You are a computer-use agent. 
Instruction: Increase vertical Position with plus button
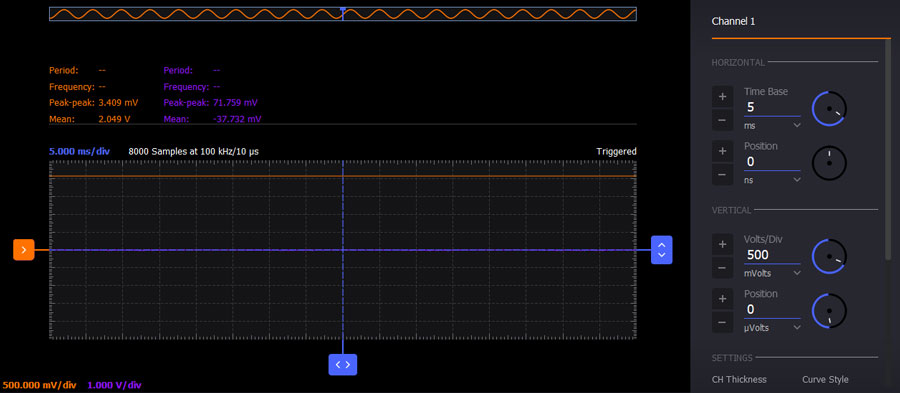[x=722, y=298]
